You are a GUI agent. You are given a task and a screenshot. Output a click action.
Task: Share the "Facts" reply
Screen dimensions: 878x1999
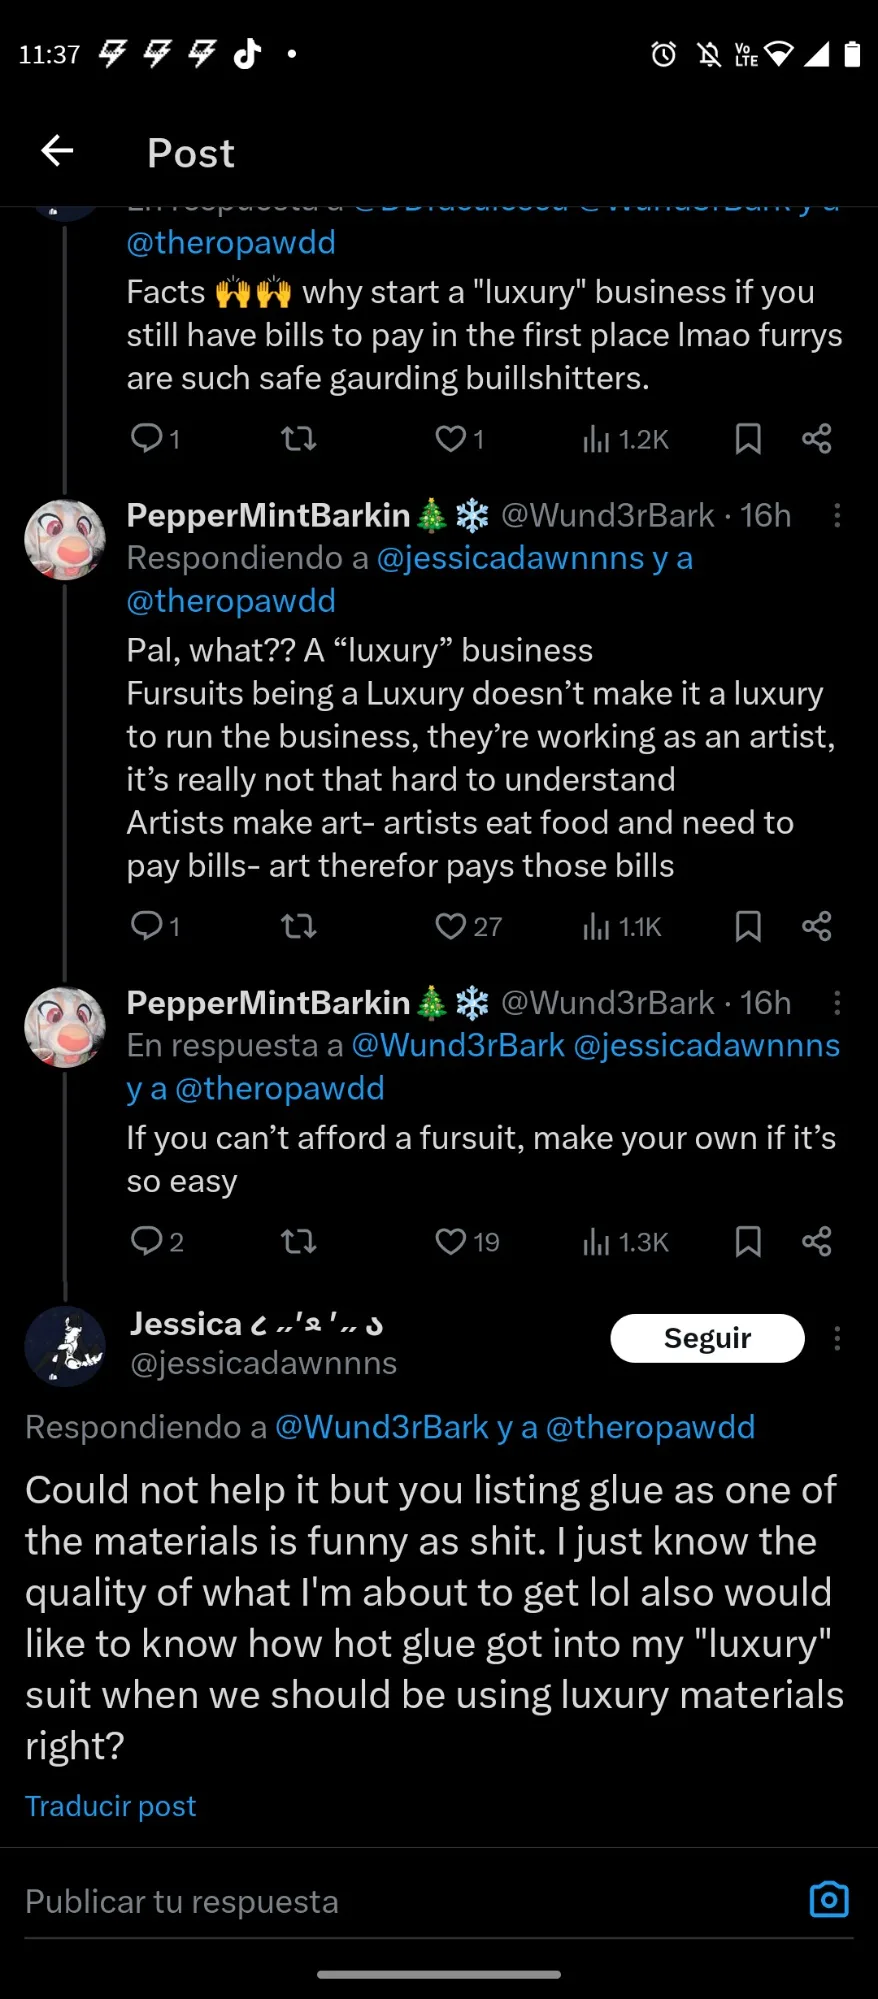coord(816,439)
